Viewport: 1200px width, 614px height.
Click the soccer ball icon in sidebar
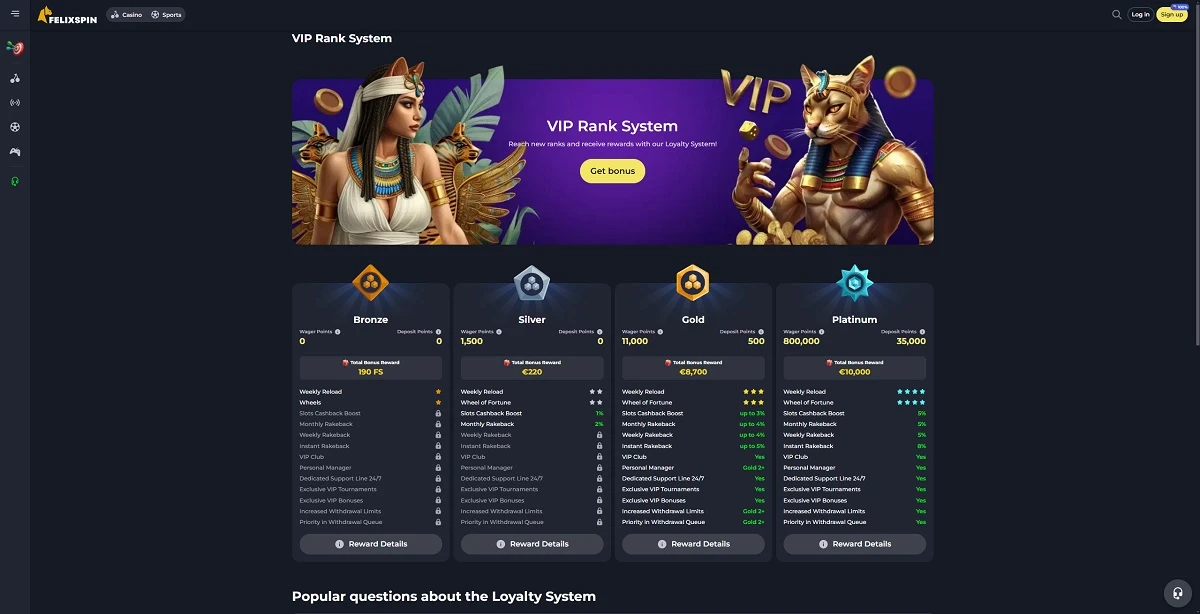[x=15, y=127]
